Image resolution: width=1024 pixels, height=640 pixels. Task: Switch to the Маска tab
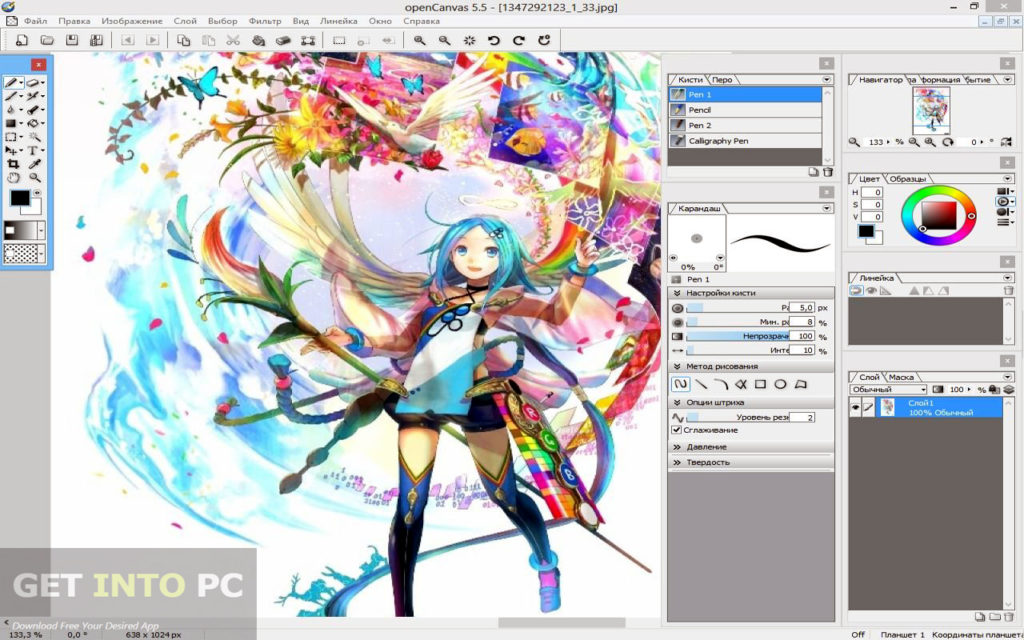(901, 377)
